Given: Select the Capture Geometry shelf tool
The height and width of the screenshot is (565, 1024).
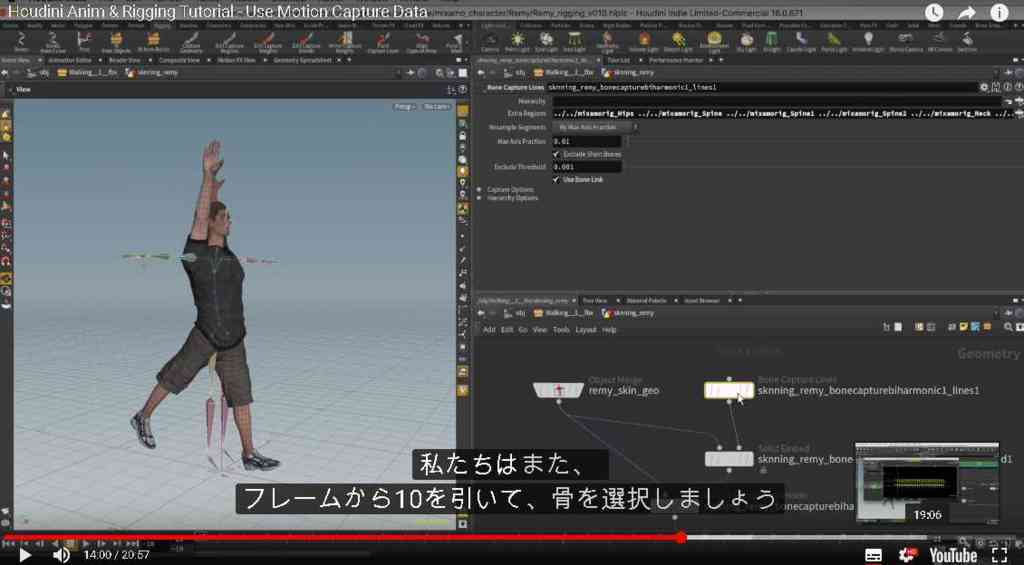Looking at the screenshot, I should [191, 42].
